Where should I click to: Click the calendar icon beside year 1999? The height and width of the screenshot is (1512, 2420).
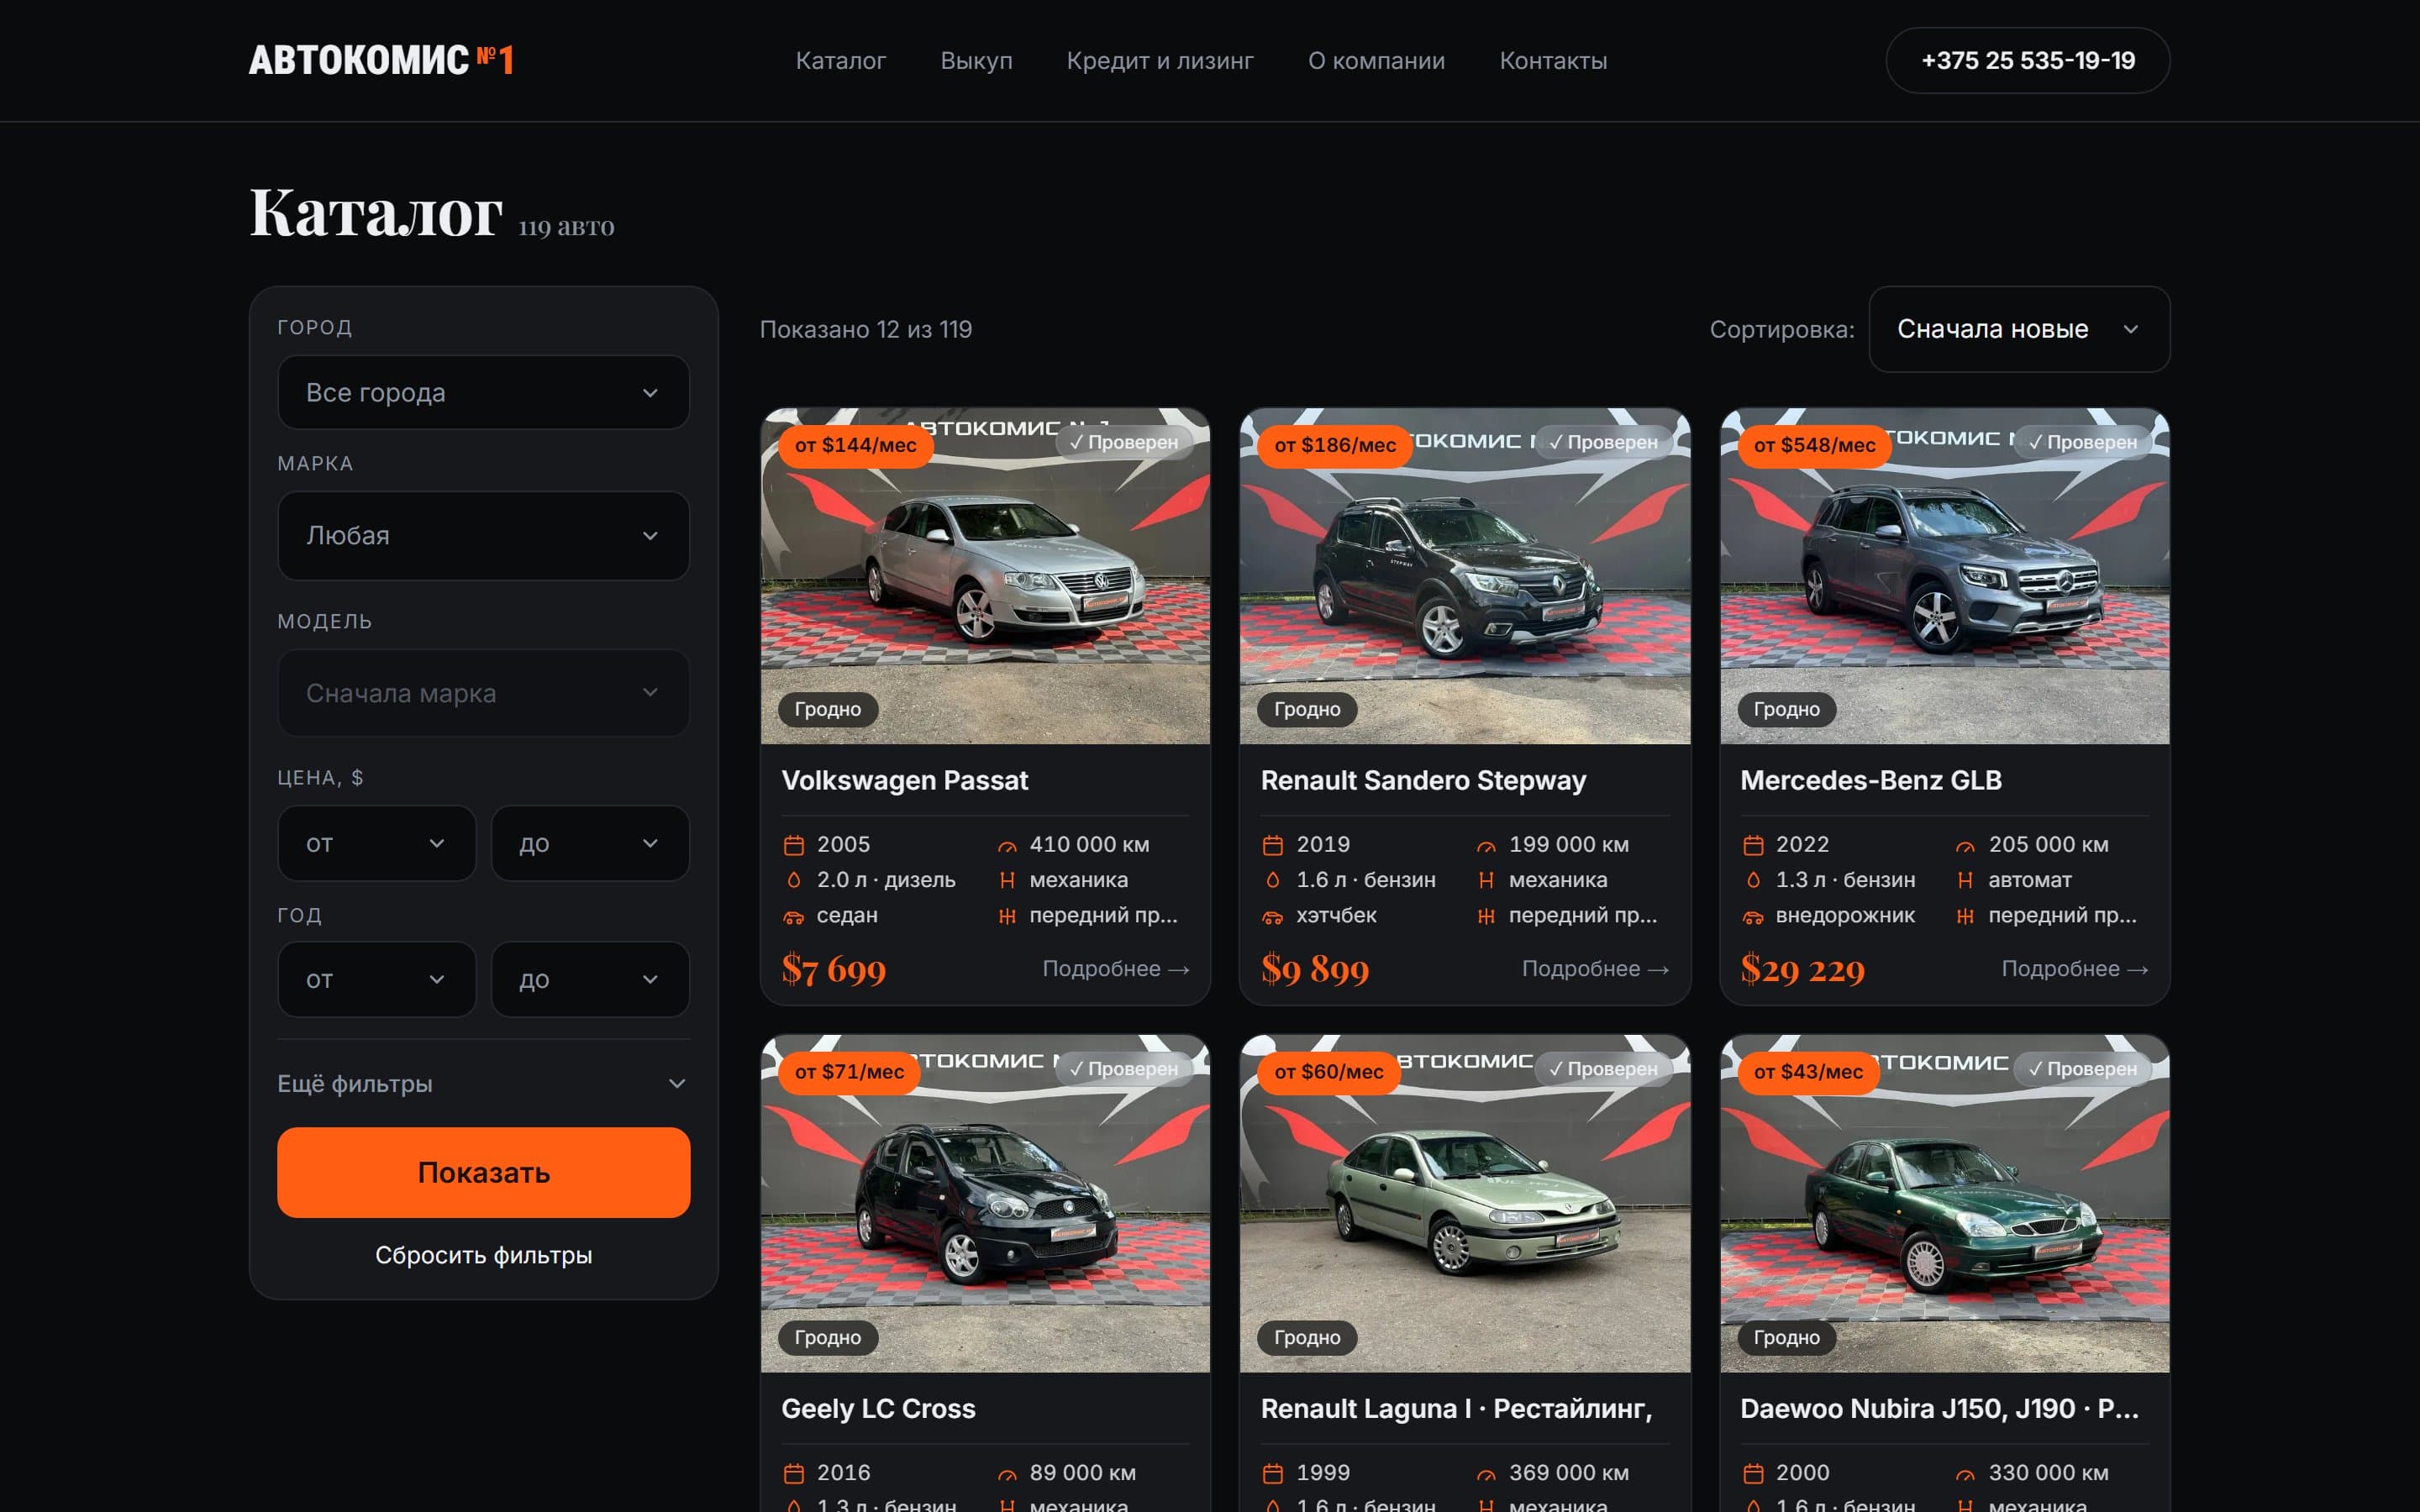1273,1473
